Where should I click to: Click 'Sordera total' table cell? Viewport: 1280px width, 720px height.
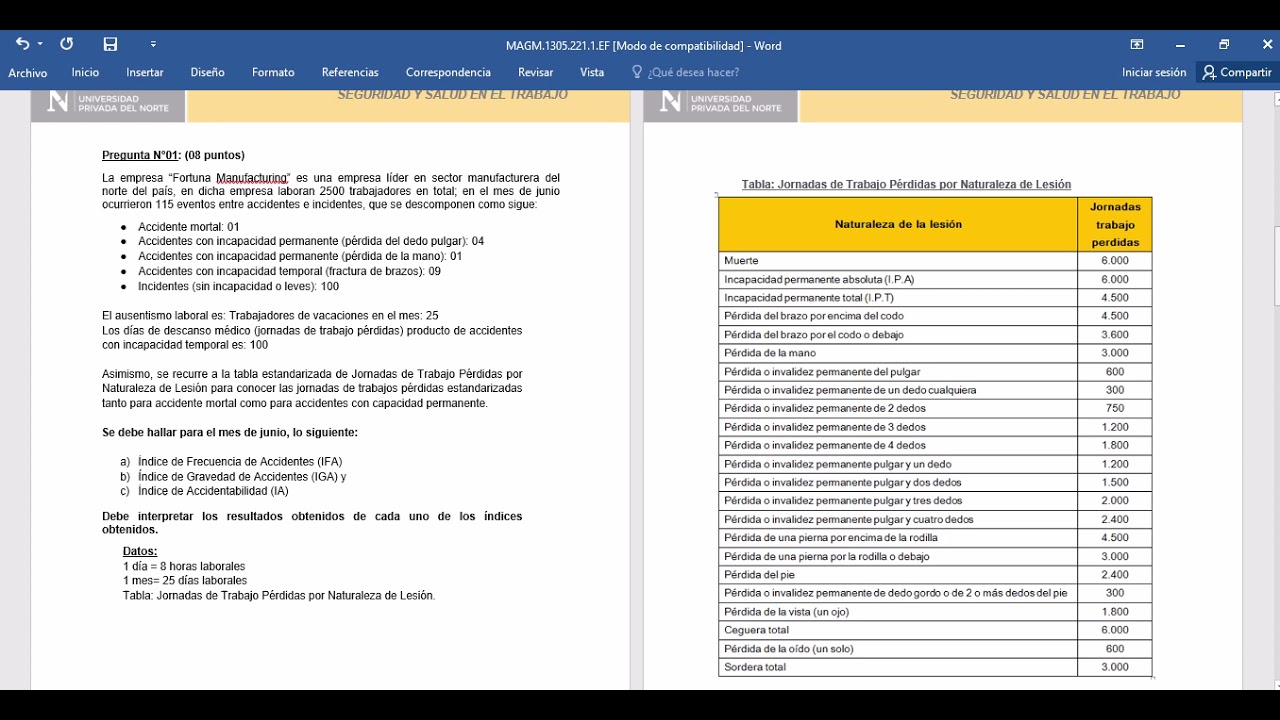pos(898,667)
